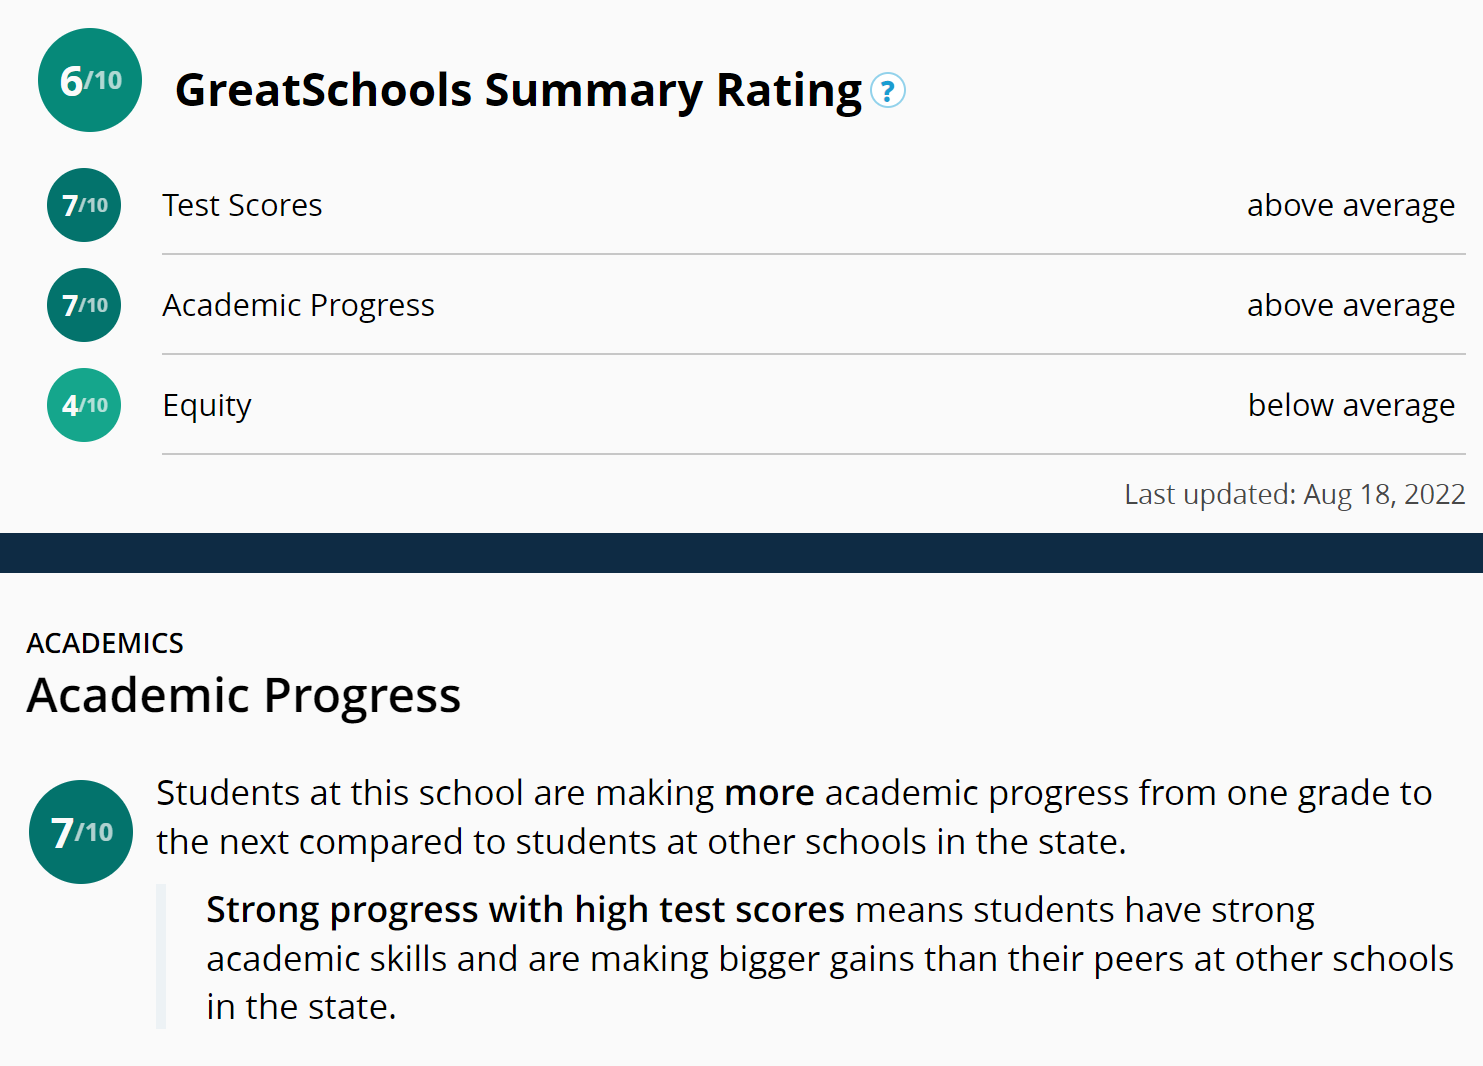Click the large Academic Progress section heading
1483x1066 pixels.
[244, 695]
